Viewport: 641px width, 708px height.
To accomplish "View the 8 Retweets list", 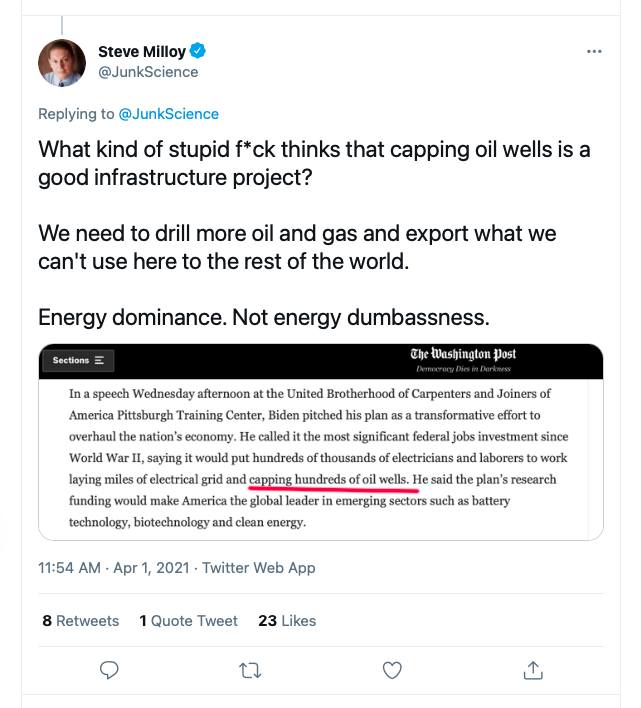I will click(x=80, y=621).
